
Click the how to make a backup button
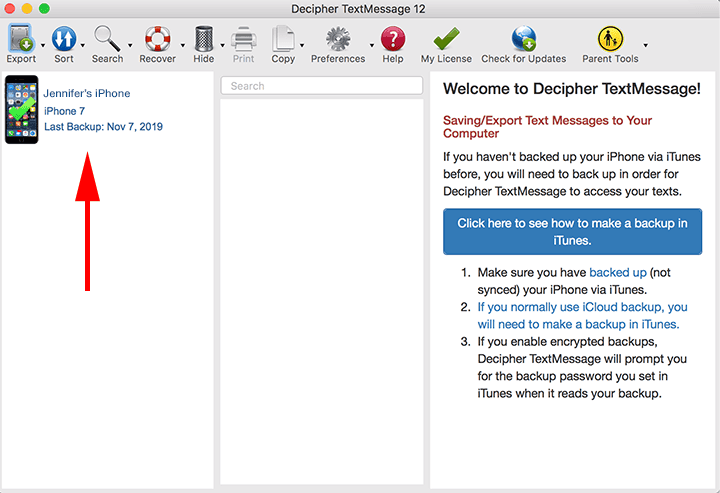(572, 231)
